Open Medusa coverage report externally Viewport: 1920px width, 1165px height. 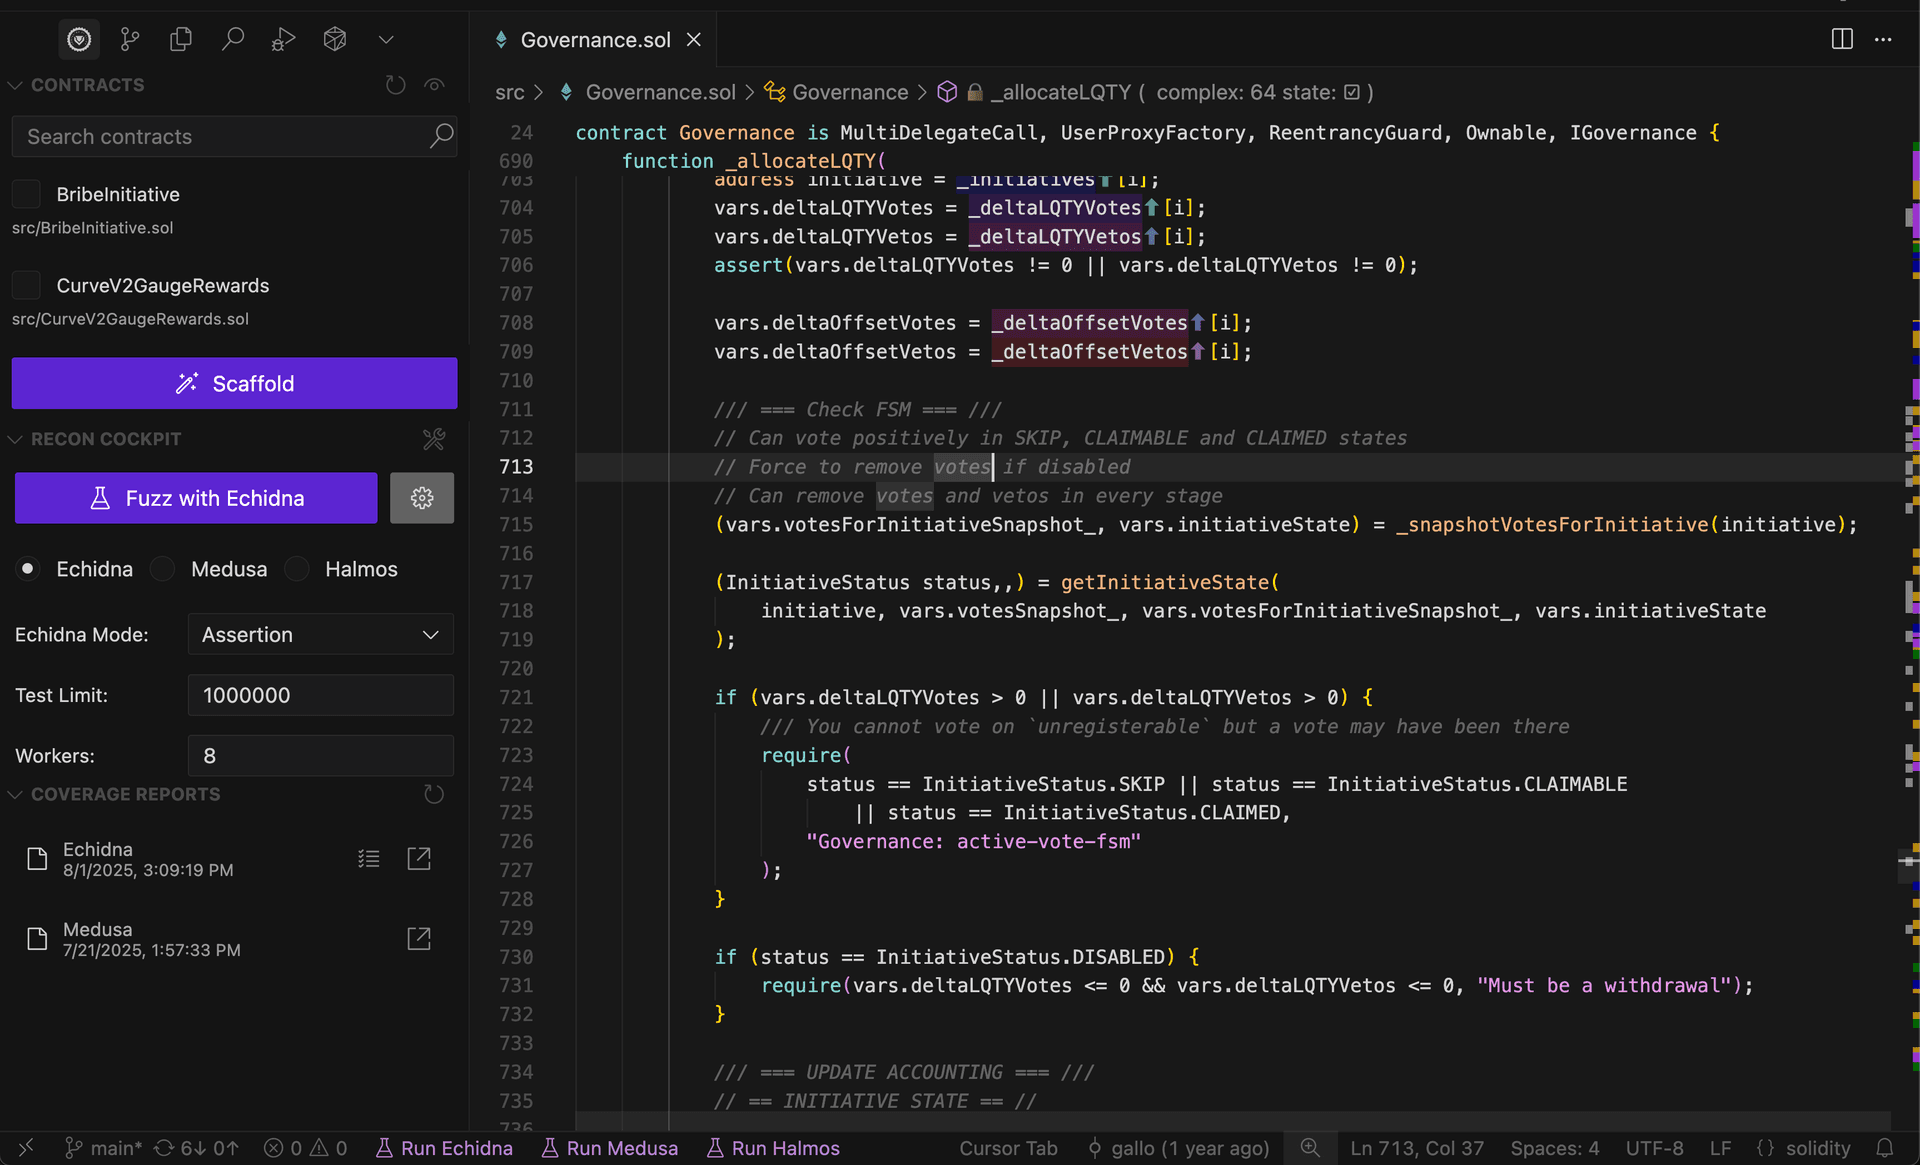pos(418,938)
